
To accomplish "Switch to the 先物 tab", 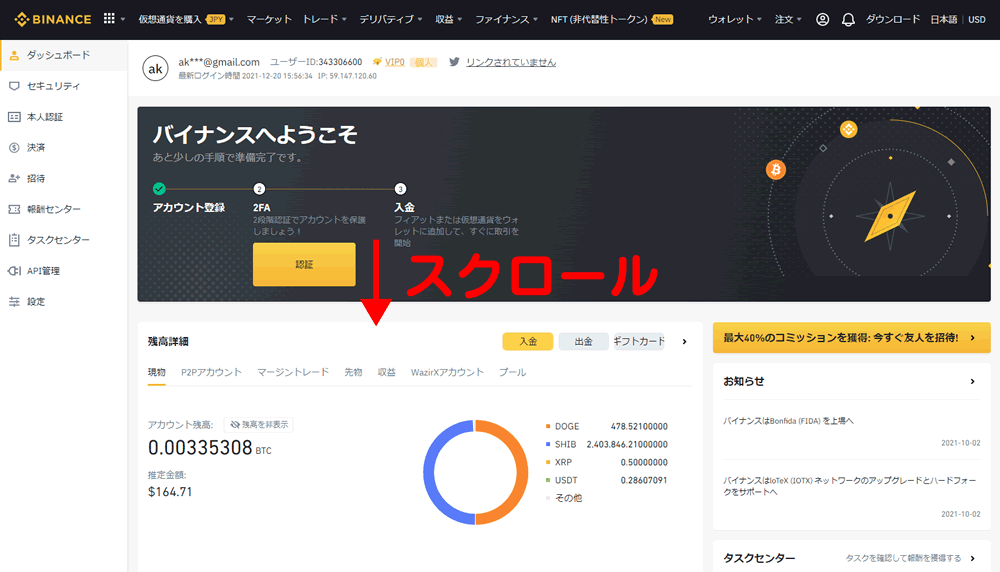I will [353, 372].
